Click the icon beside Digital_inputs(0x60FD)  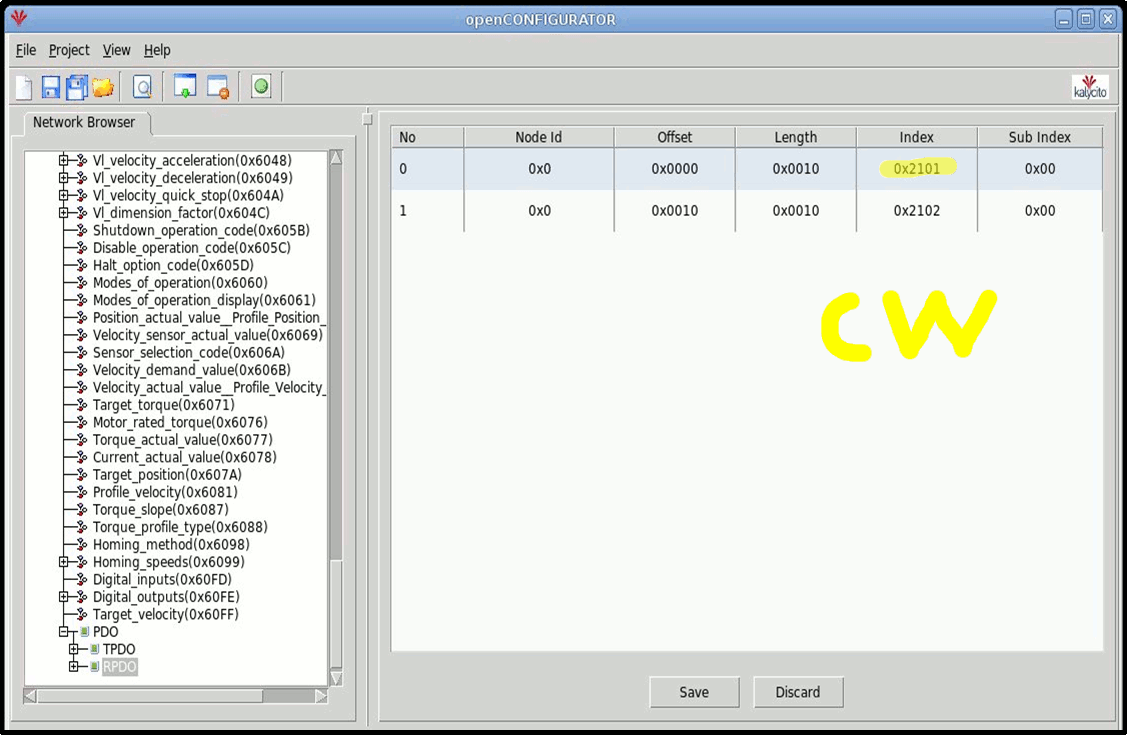click(81, 580)
